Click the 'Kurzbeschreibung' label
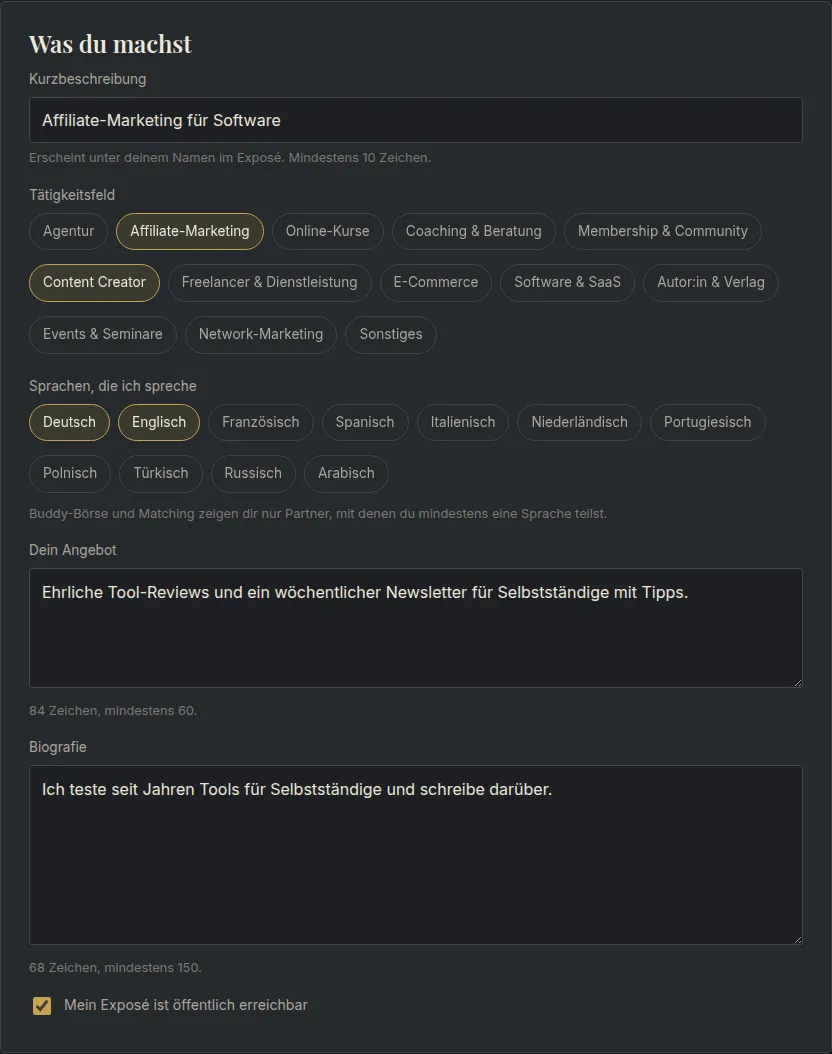Screen dimensions: 832x1054 click(x=87, y=79)
